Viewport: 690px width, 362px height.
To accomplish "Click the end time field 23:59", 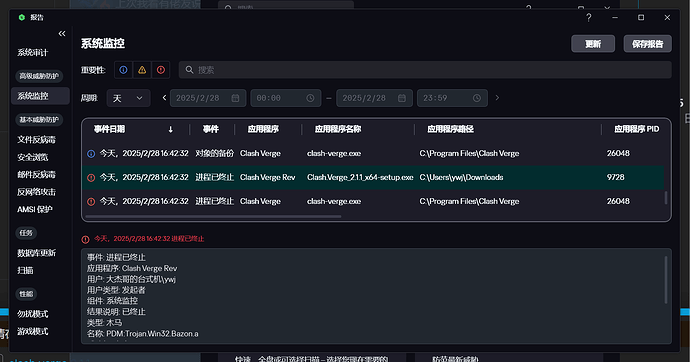I will pos(452,98).
